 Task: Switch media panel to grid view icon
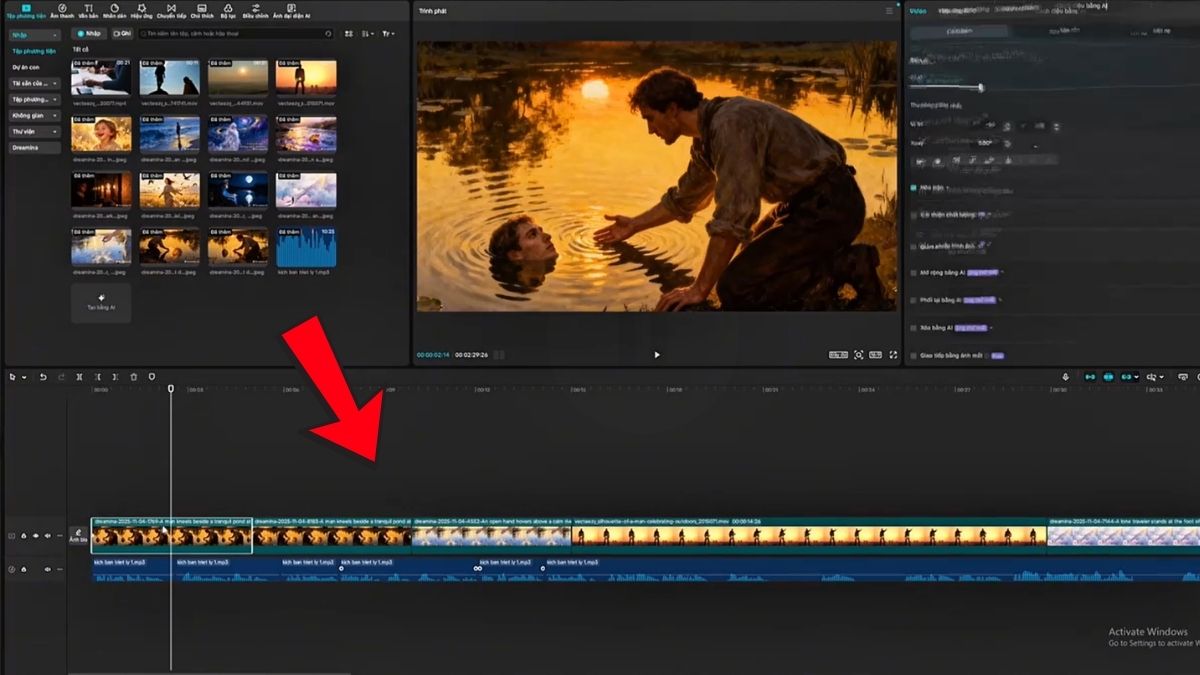[x=348, y=33]
